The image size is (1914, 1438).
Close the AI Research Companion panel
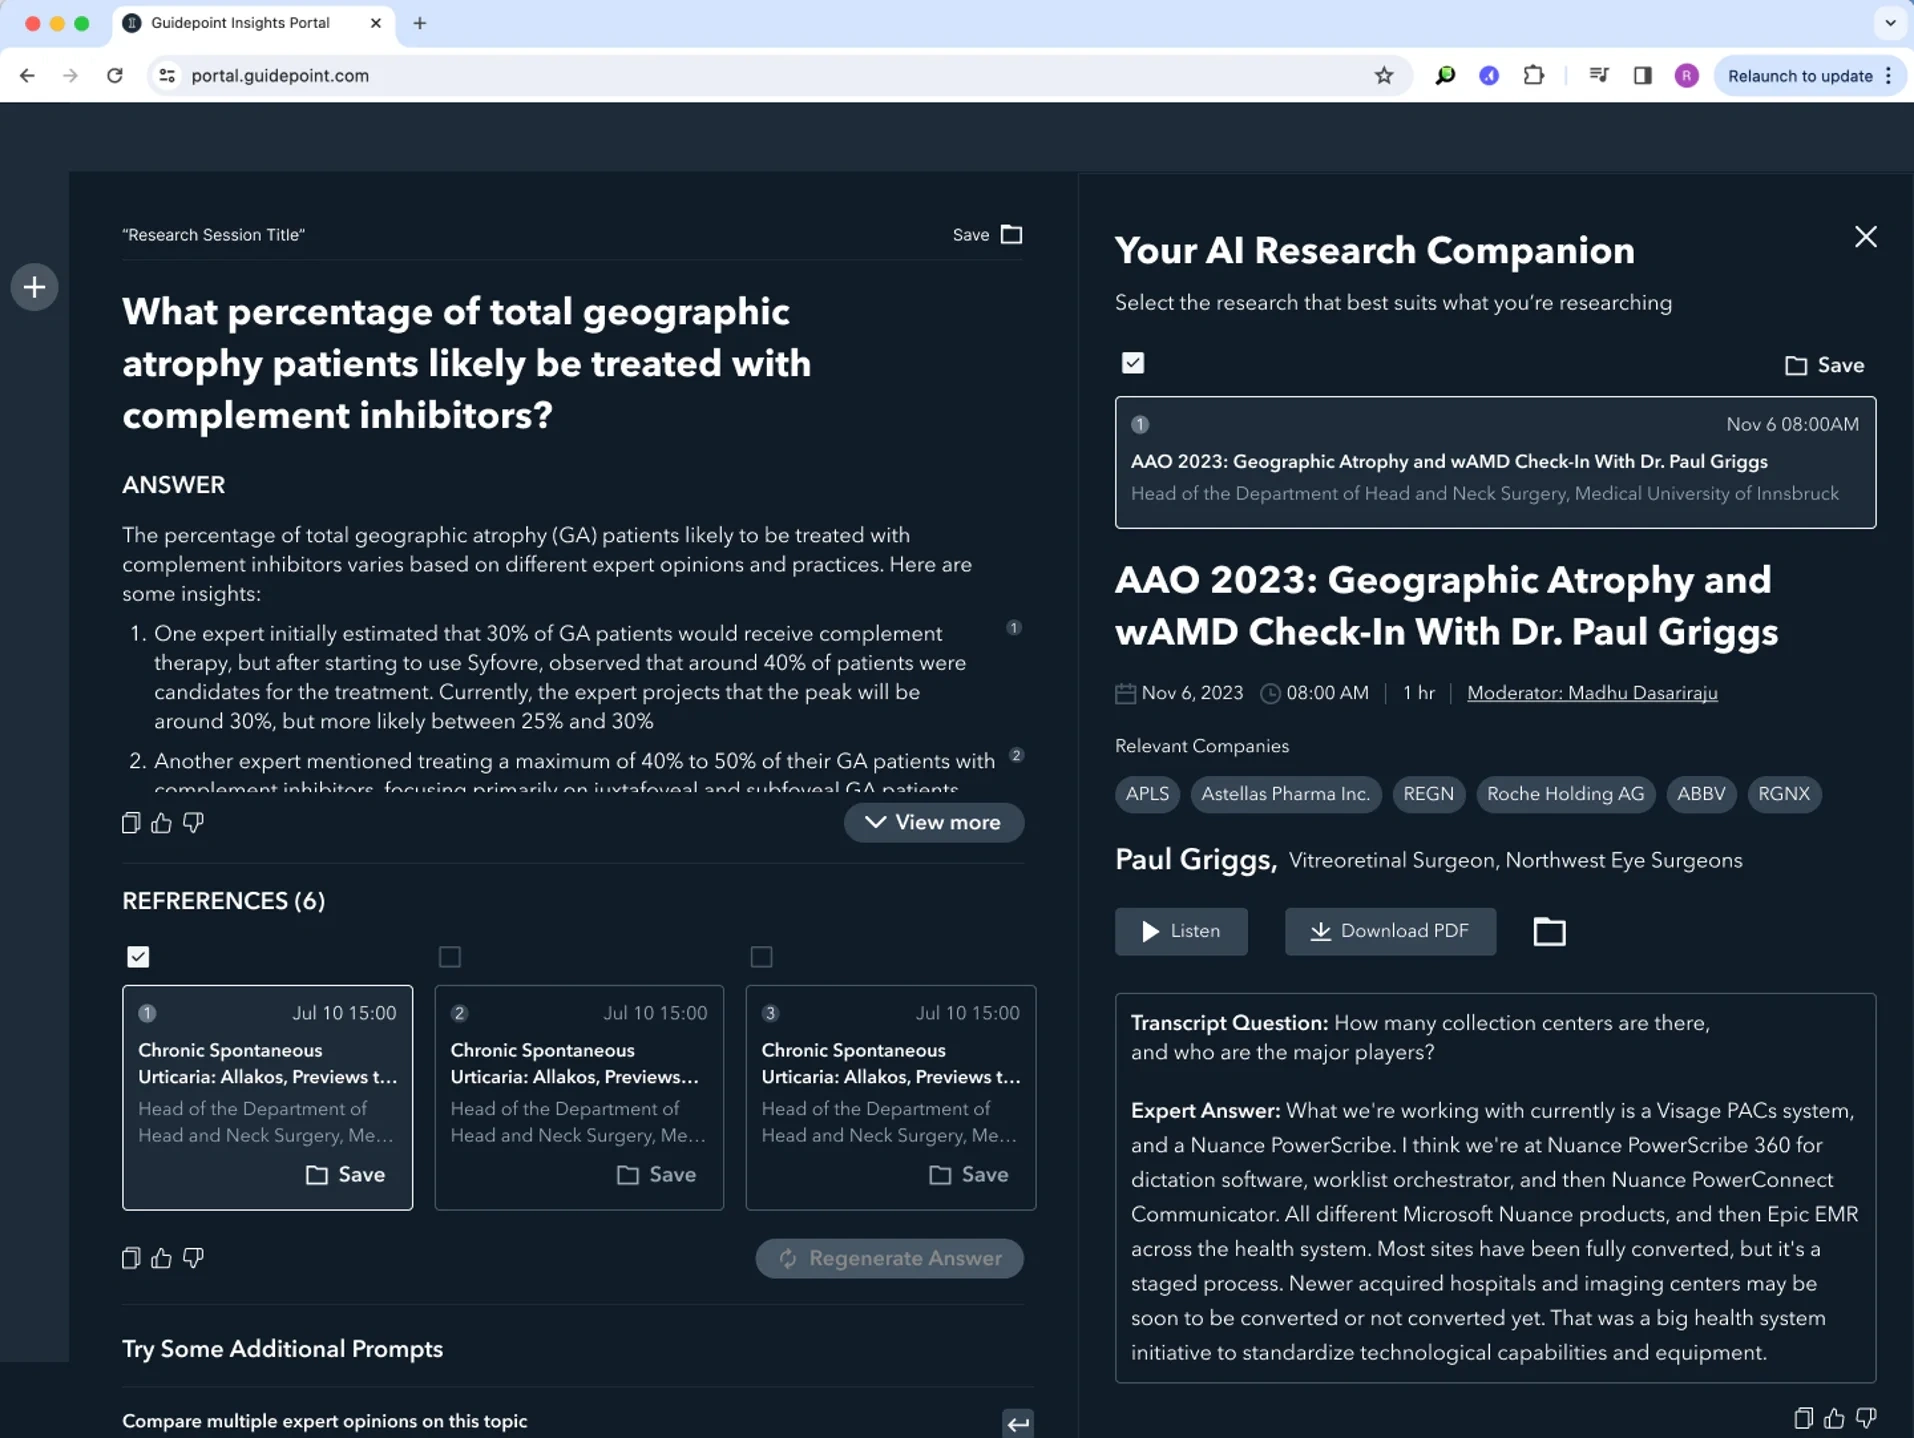click(1865, 237)
